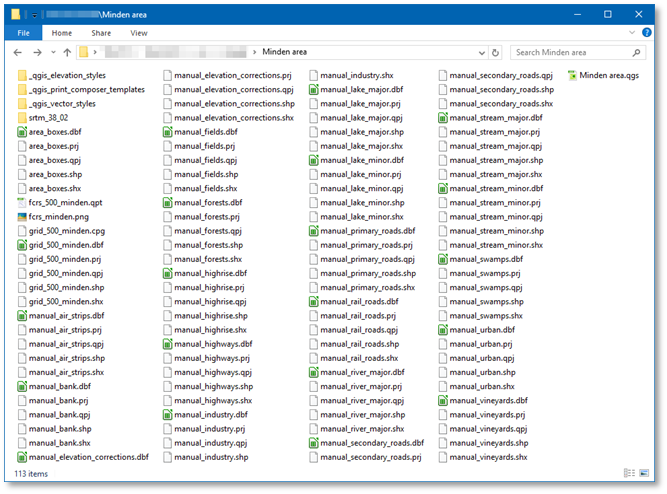Image resolution: width=667 pixels, height=494 pixels.
Task: Open the View ribbon tab
Action: (x=138, y=33)
